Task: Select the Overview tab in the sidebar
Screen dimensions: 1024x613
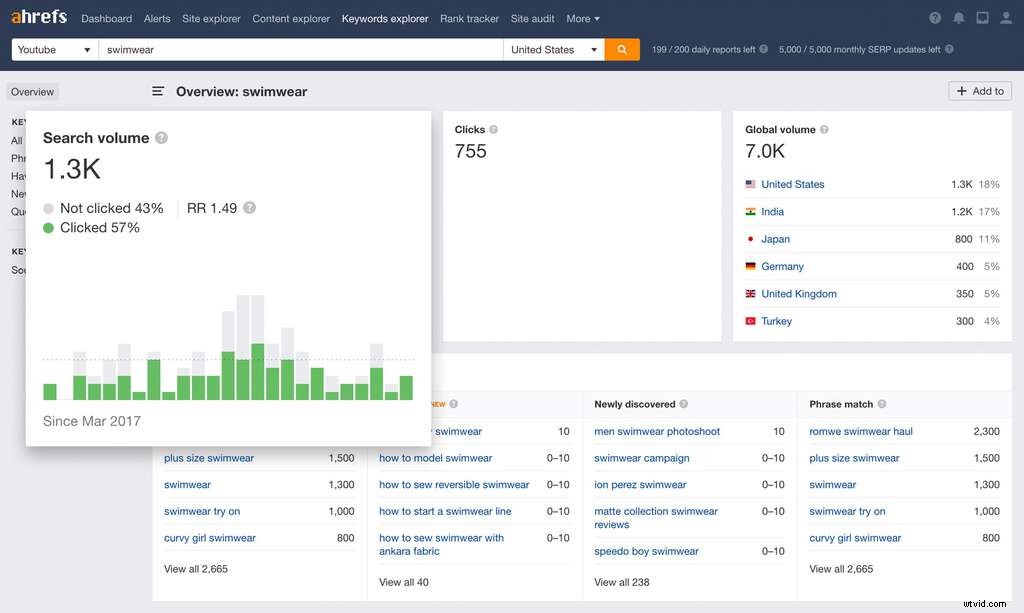Action: 31,91
